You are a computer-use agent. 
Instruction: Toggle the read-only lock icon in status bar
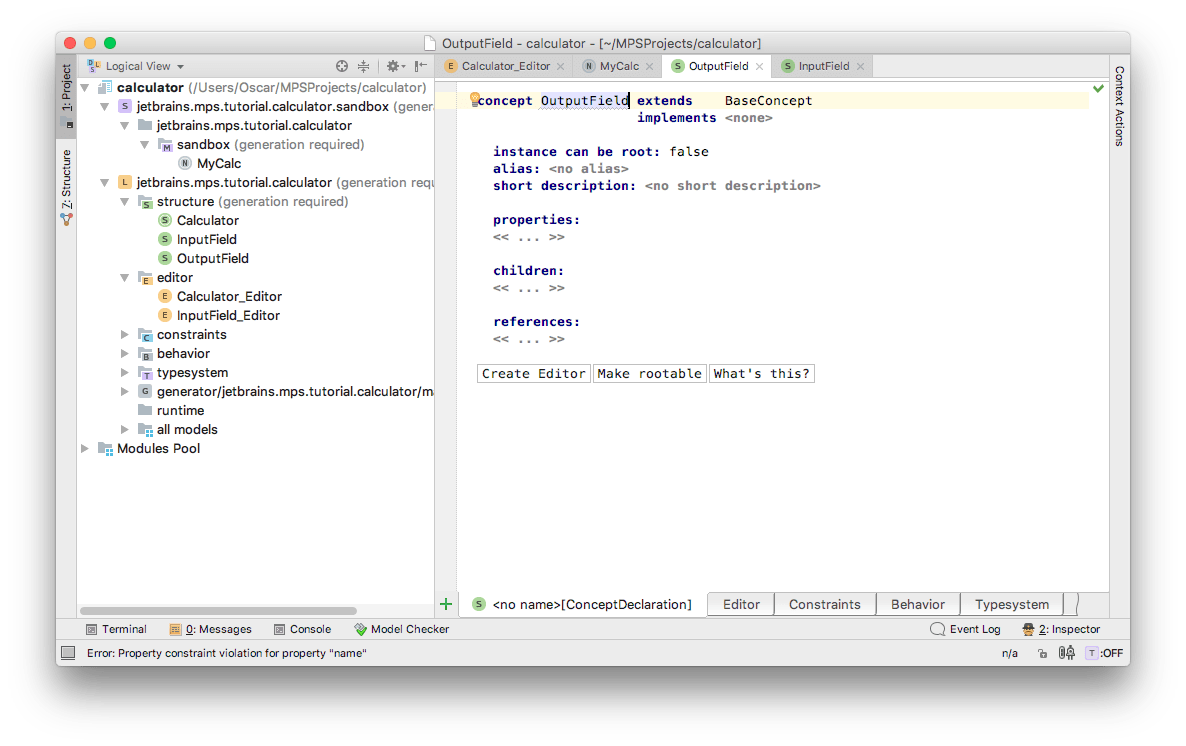click(x=1042, y=653)
